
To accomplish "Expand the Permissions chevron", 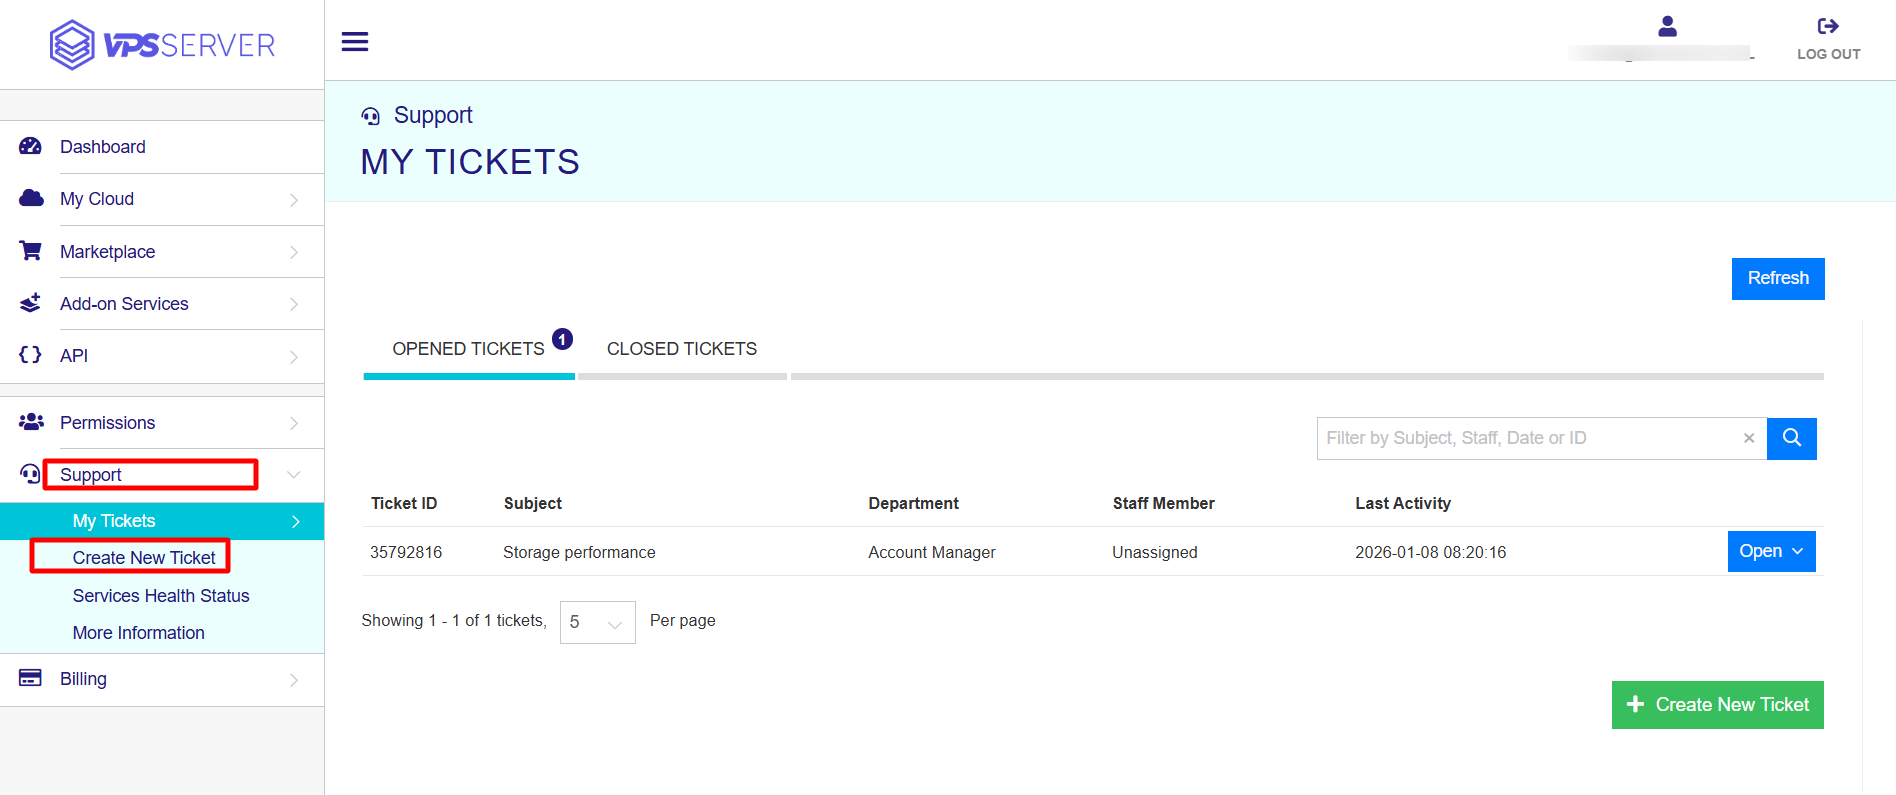I will click(x=294, y=423).
